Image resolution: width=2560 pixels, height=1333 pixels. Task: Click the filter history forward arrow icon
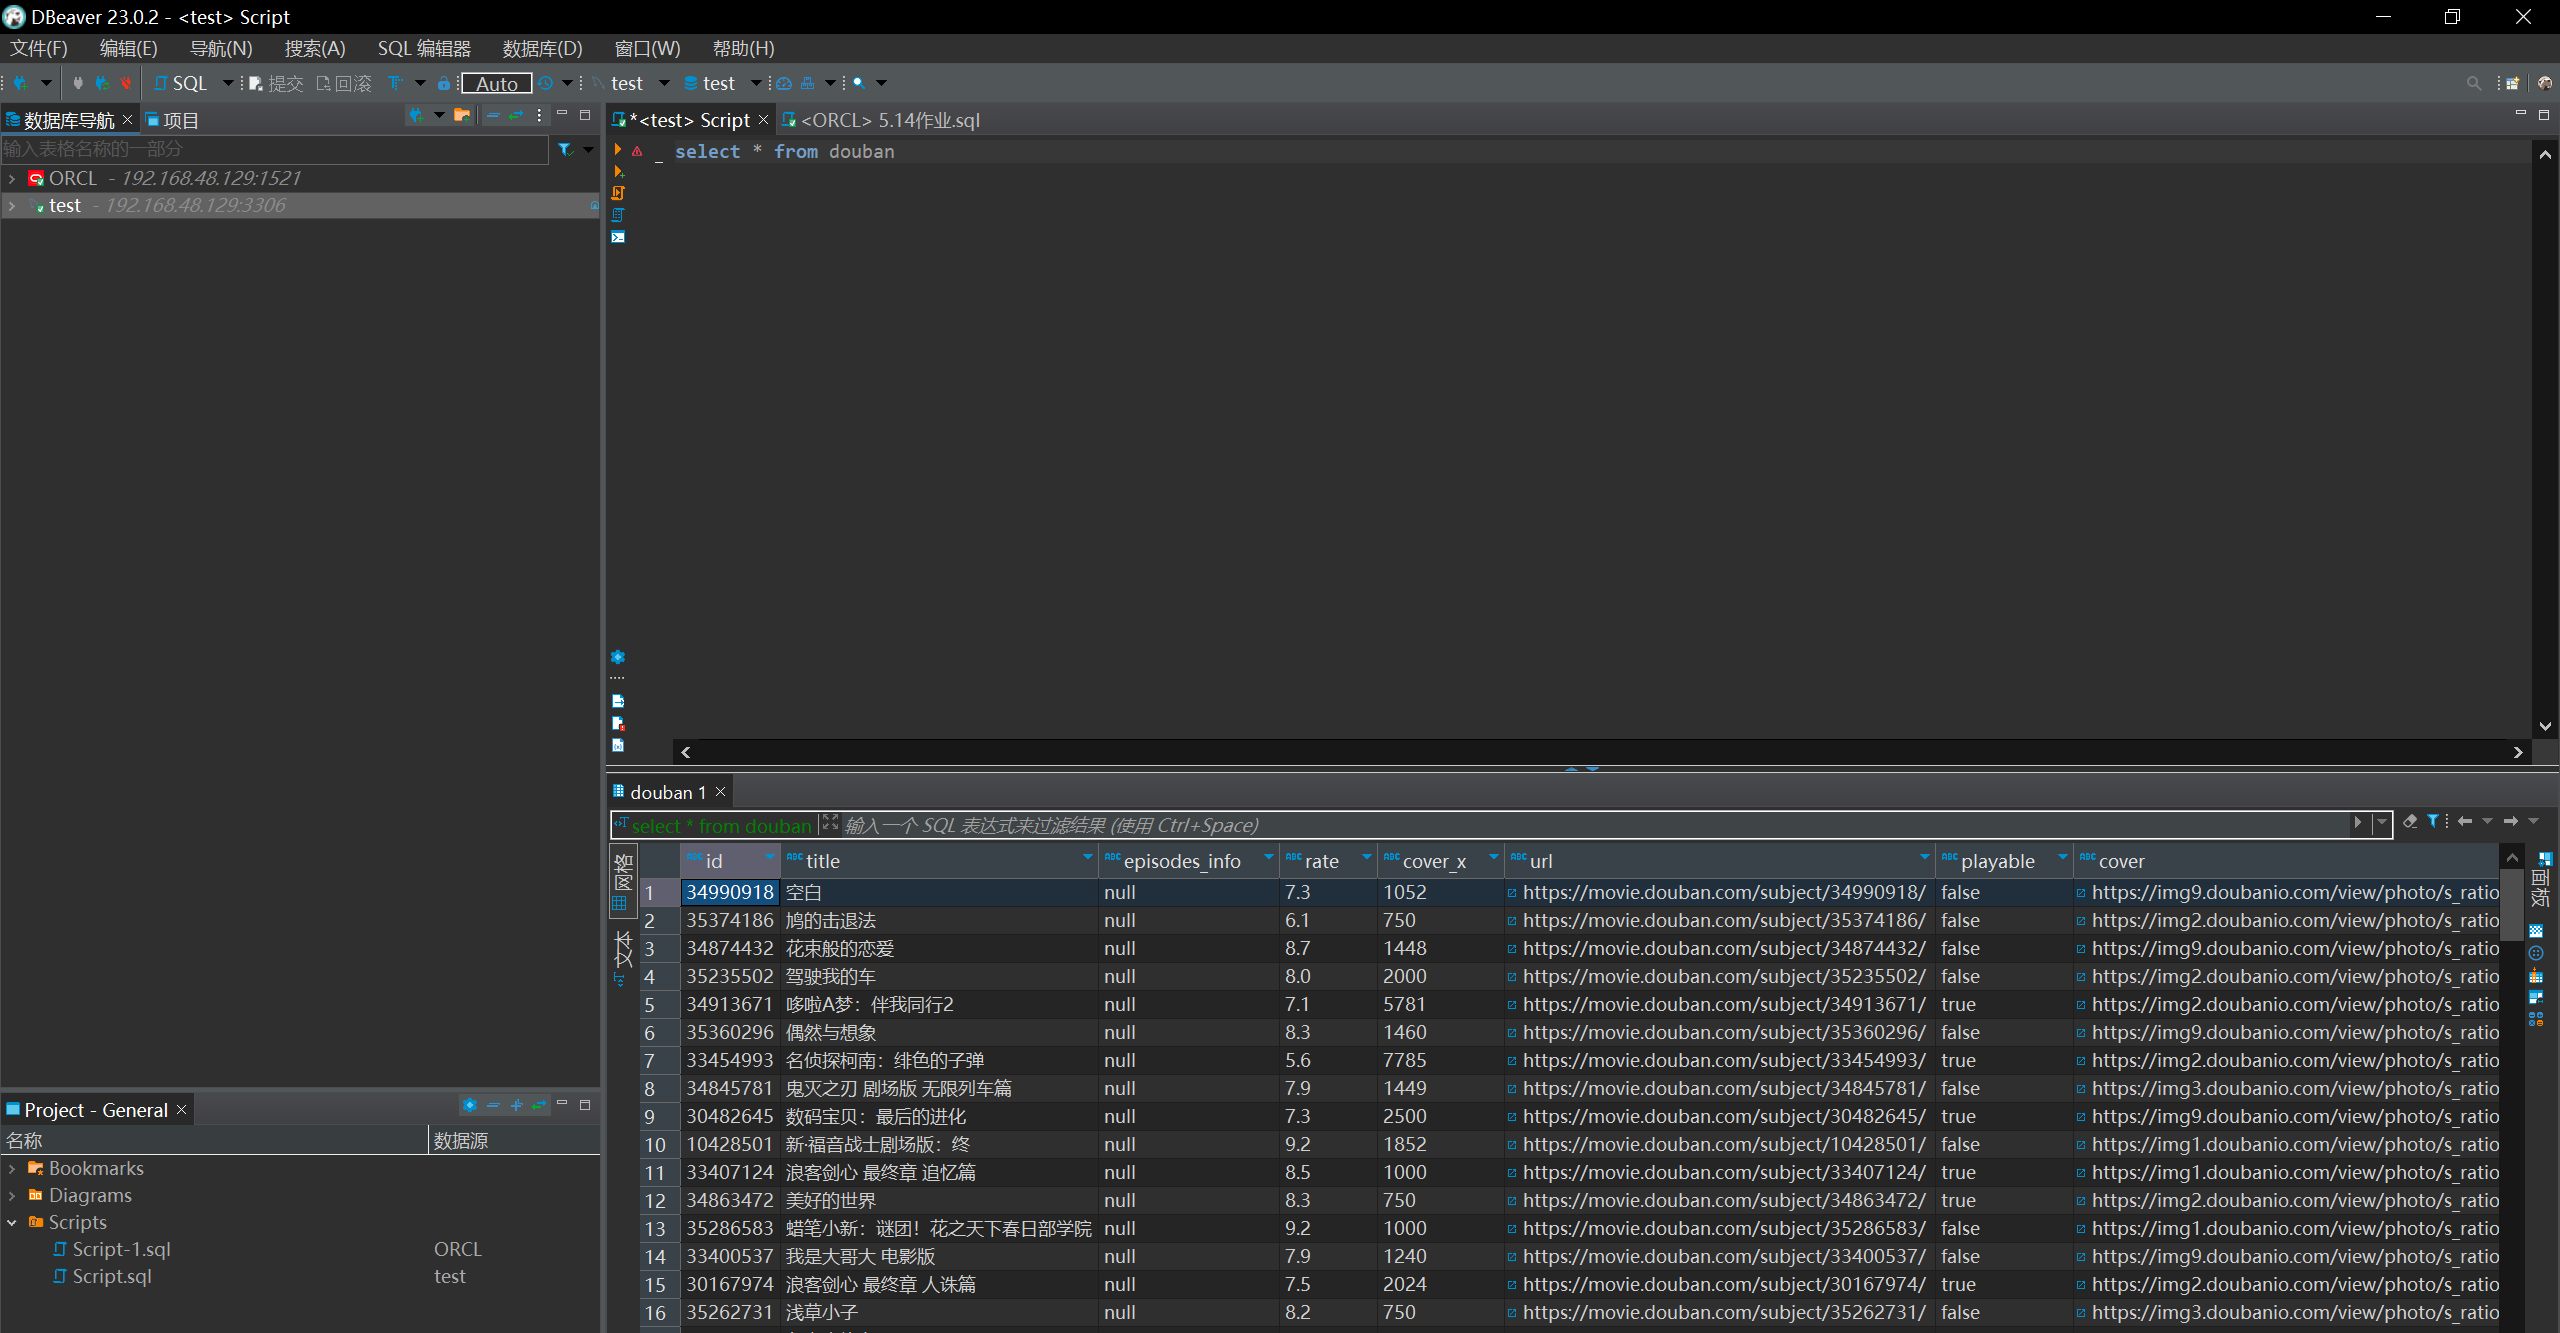(2511, 821)
